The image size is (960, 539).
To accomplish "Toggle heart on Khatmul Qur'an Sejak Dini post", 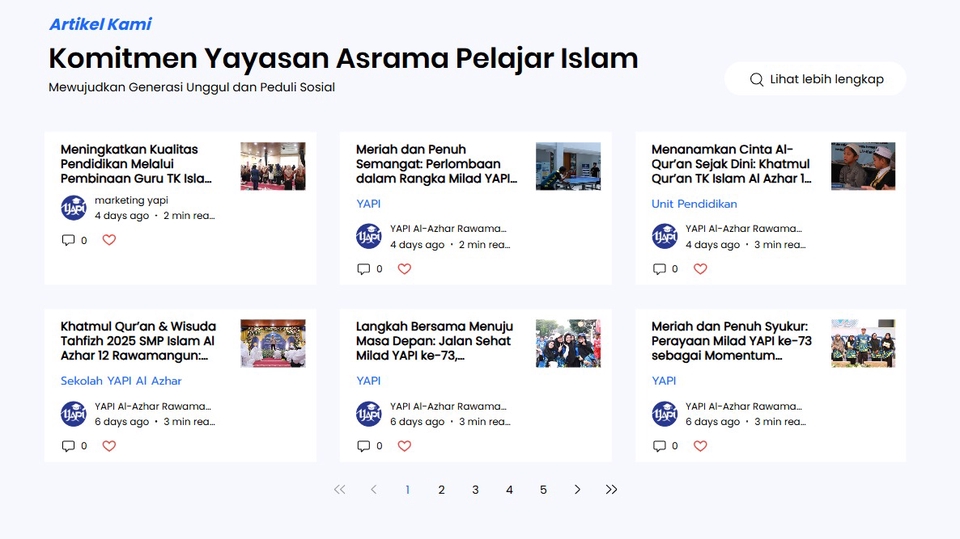I will (700, 269).
